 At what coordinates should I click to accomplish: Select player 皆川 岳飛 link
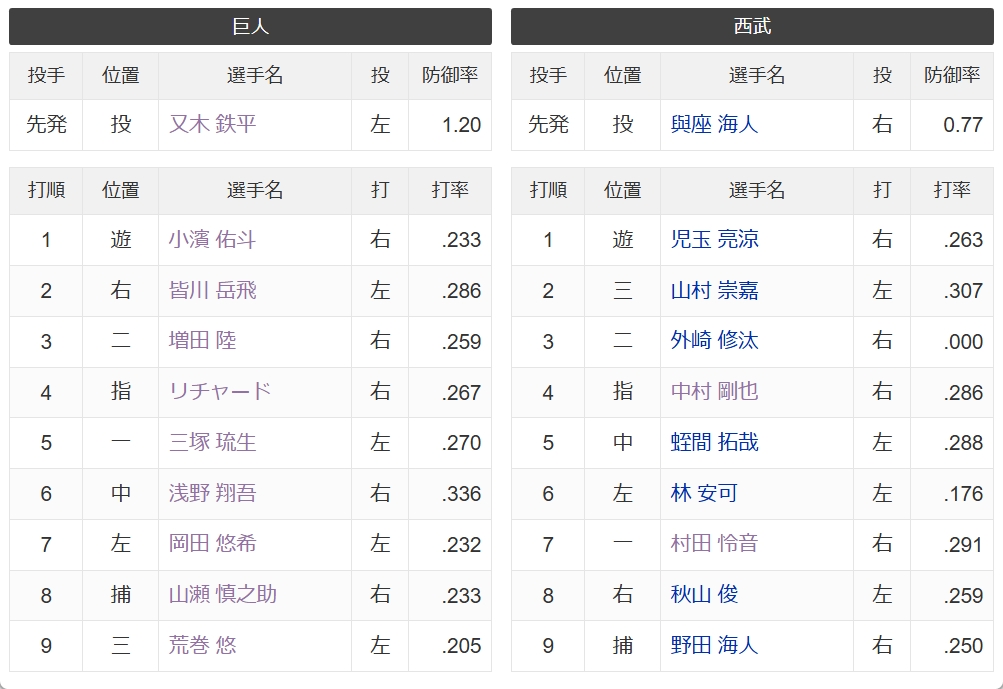[x=212, y=290]
